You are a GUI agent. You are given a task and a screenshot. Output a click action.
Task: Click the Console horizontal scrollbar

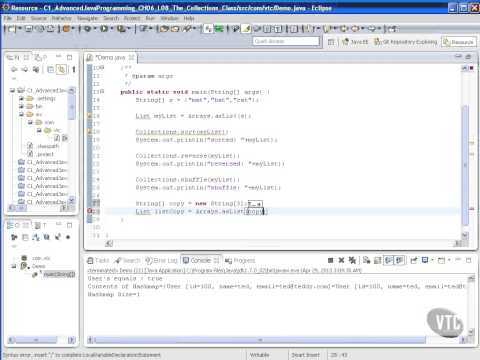coord(260,340)
